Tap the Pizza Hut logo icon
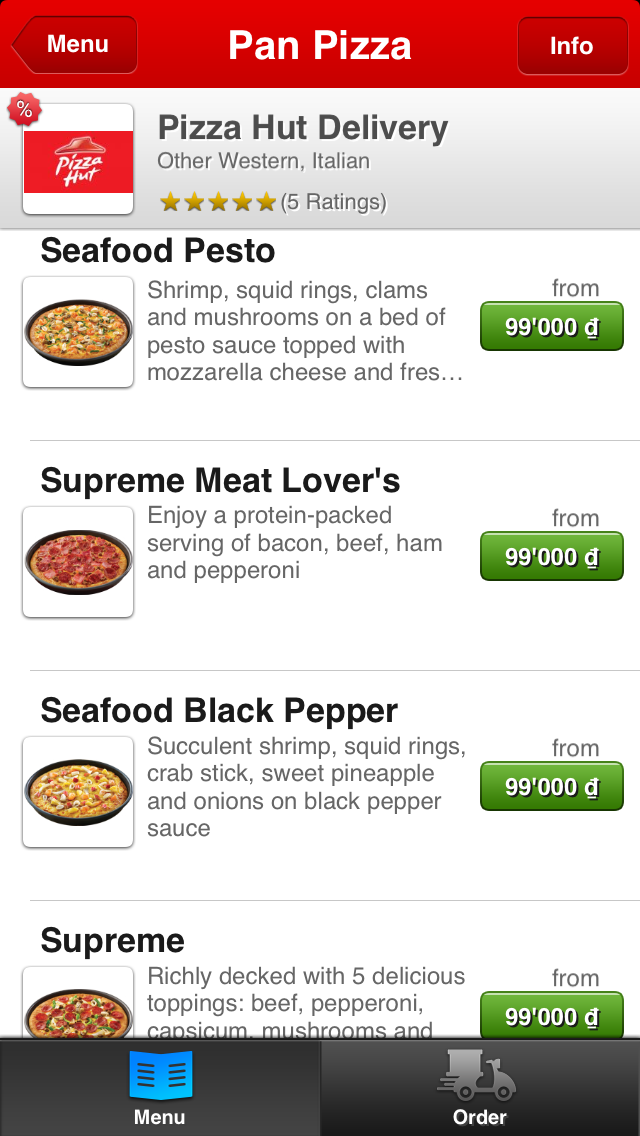The height and width of the screenshot is (1136, 640). (78, 160)
